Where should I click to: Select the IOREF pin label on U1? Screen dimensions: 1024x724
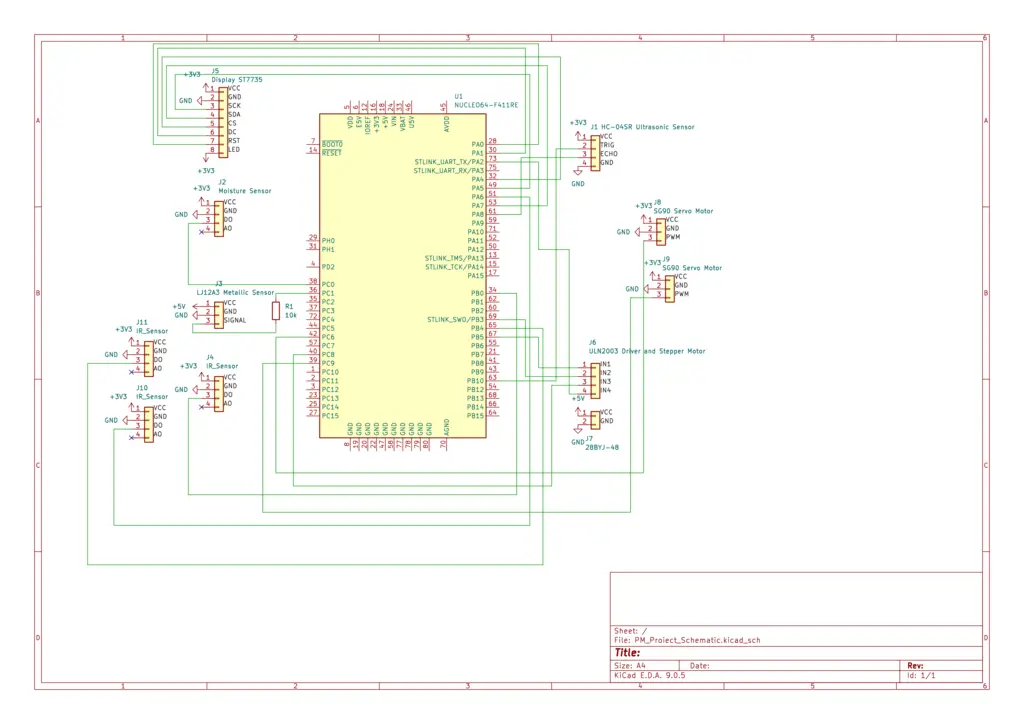(368, 125)
